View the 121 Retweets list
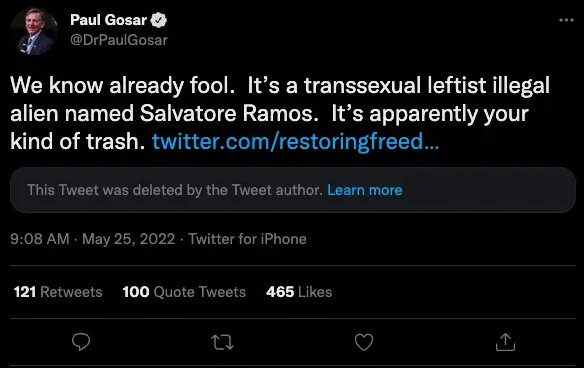 pos(58,292)
